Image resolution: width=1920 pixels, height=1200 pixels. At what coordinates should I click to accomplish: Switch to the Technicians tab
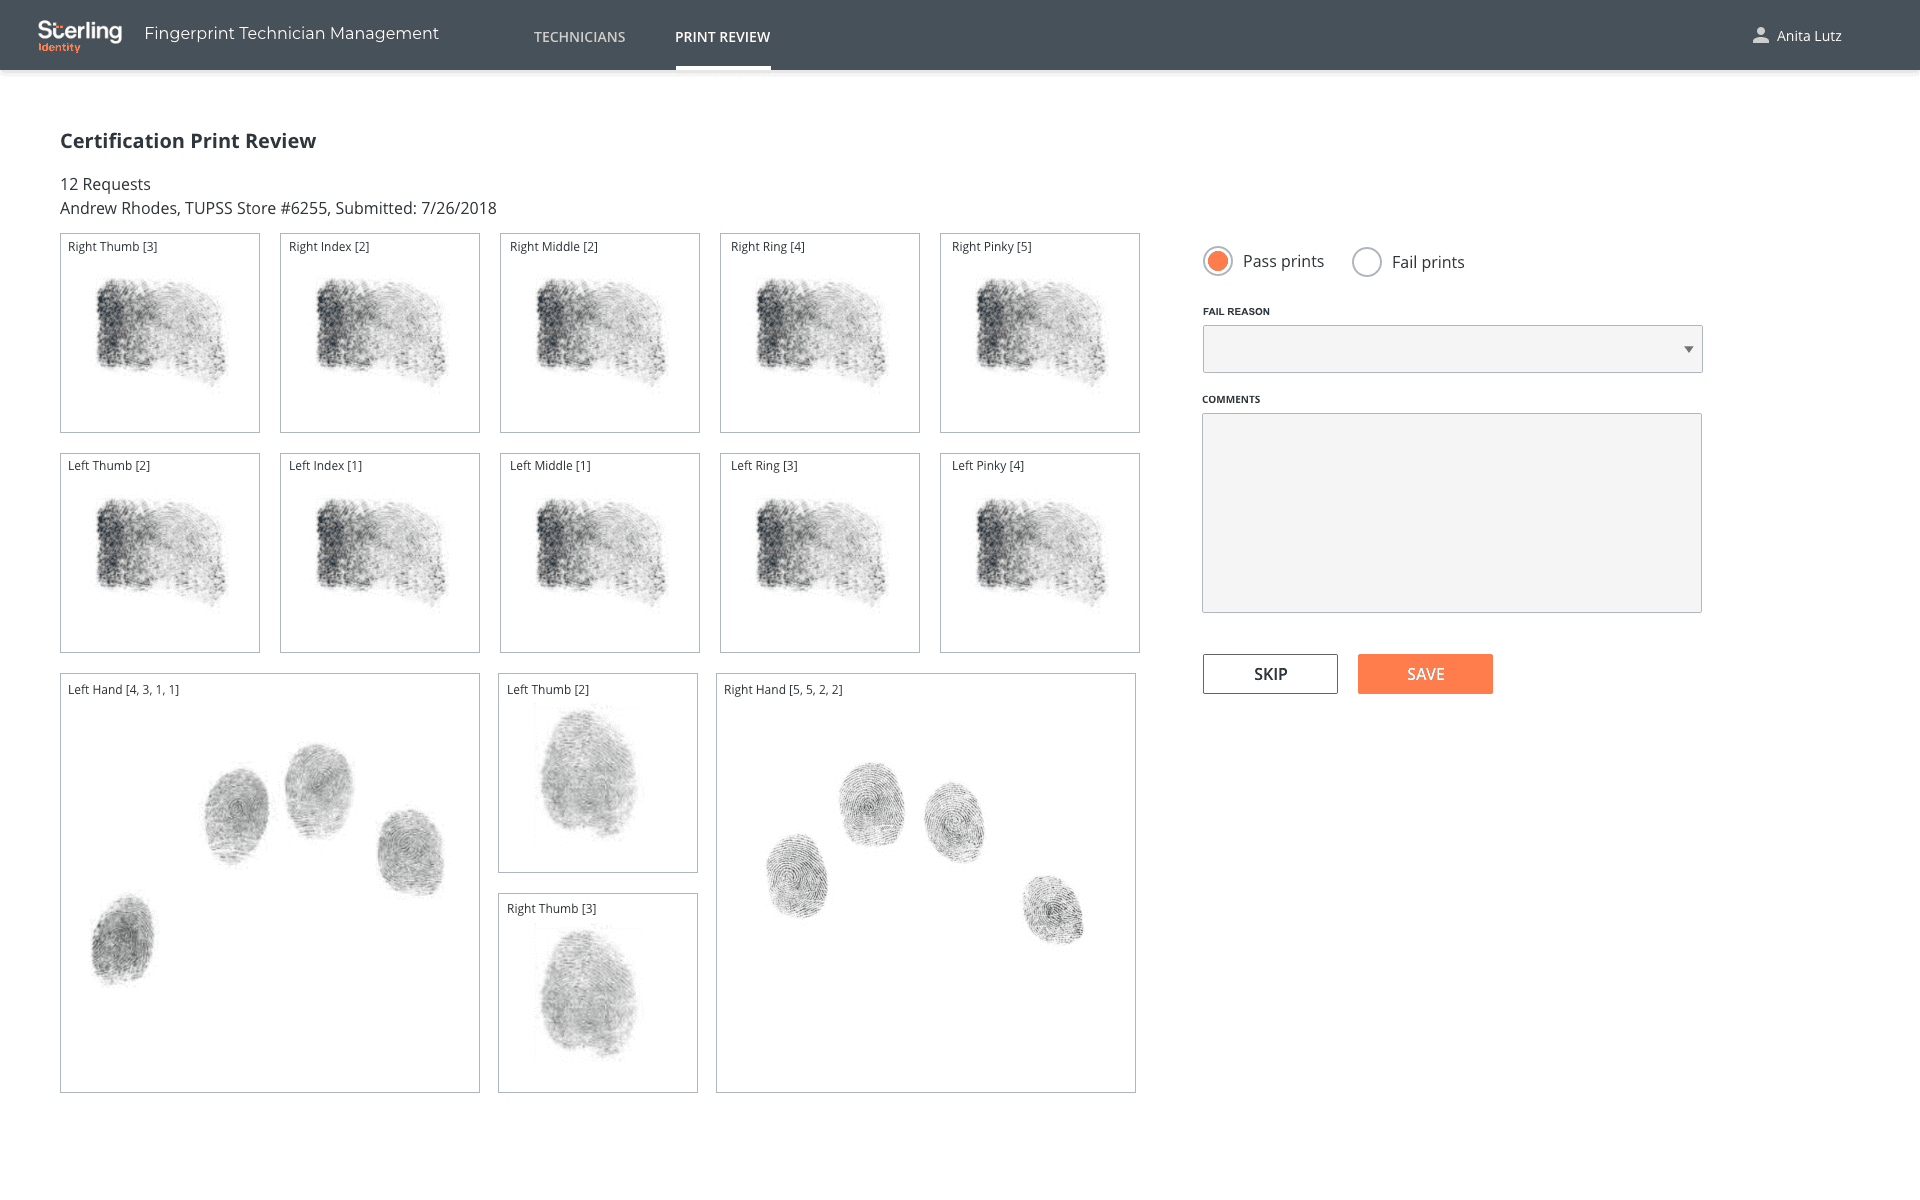click(579, 37)
